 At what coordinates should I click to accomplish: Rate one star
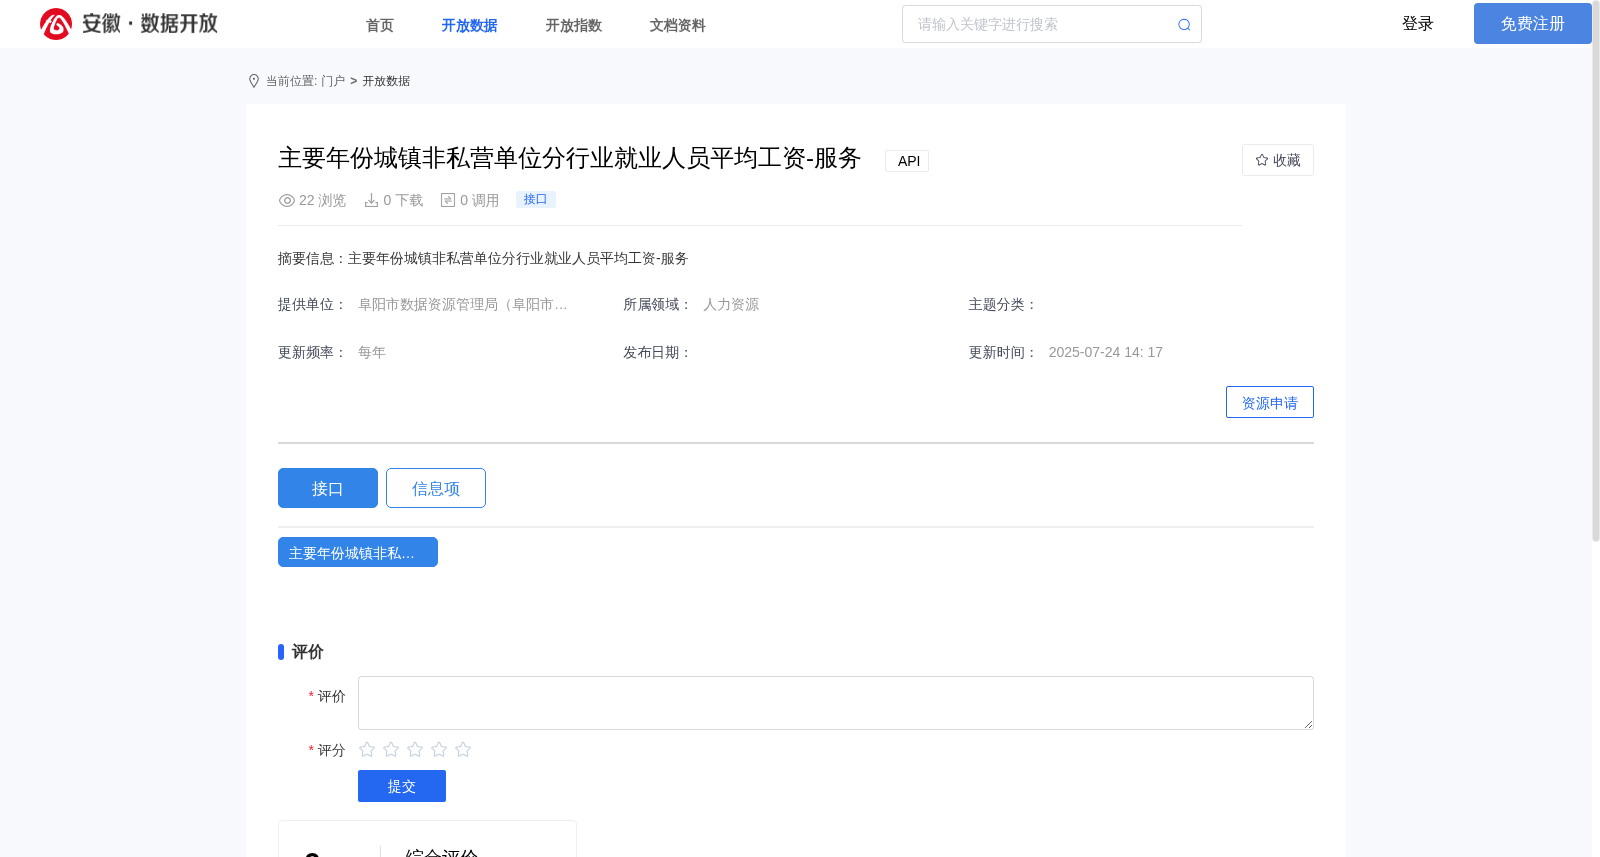click(367, 749)
